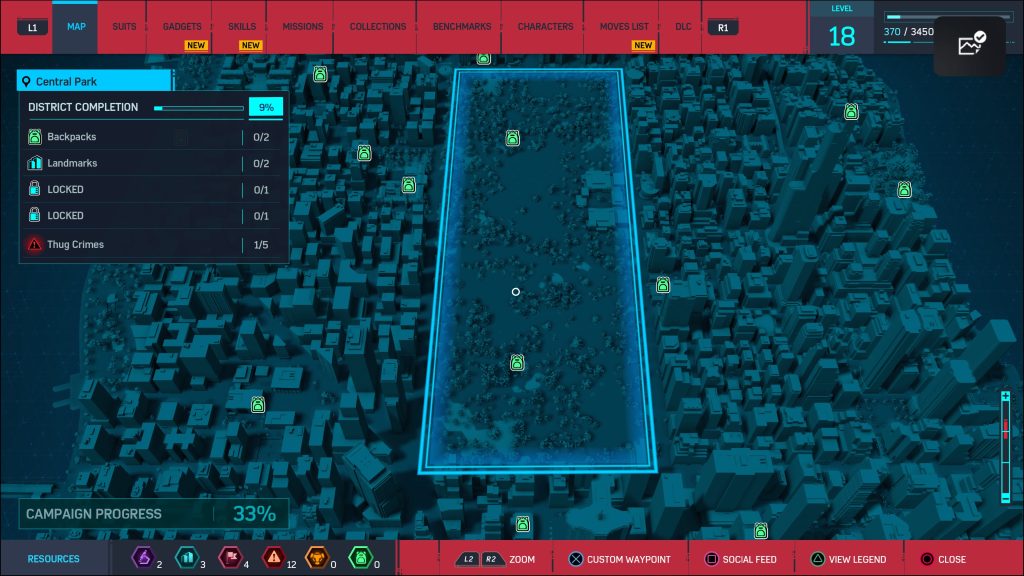Open the Social Feed button
1024x576 pixels.
(x=741, y=559)
